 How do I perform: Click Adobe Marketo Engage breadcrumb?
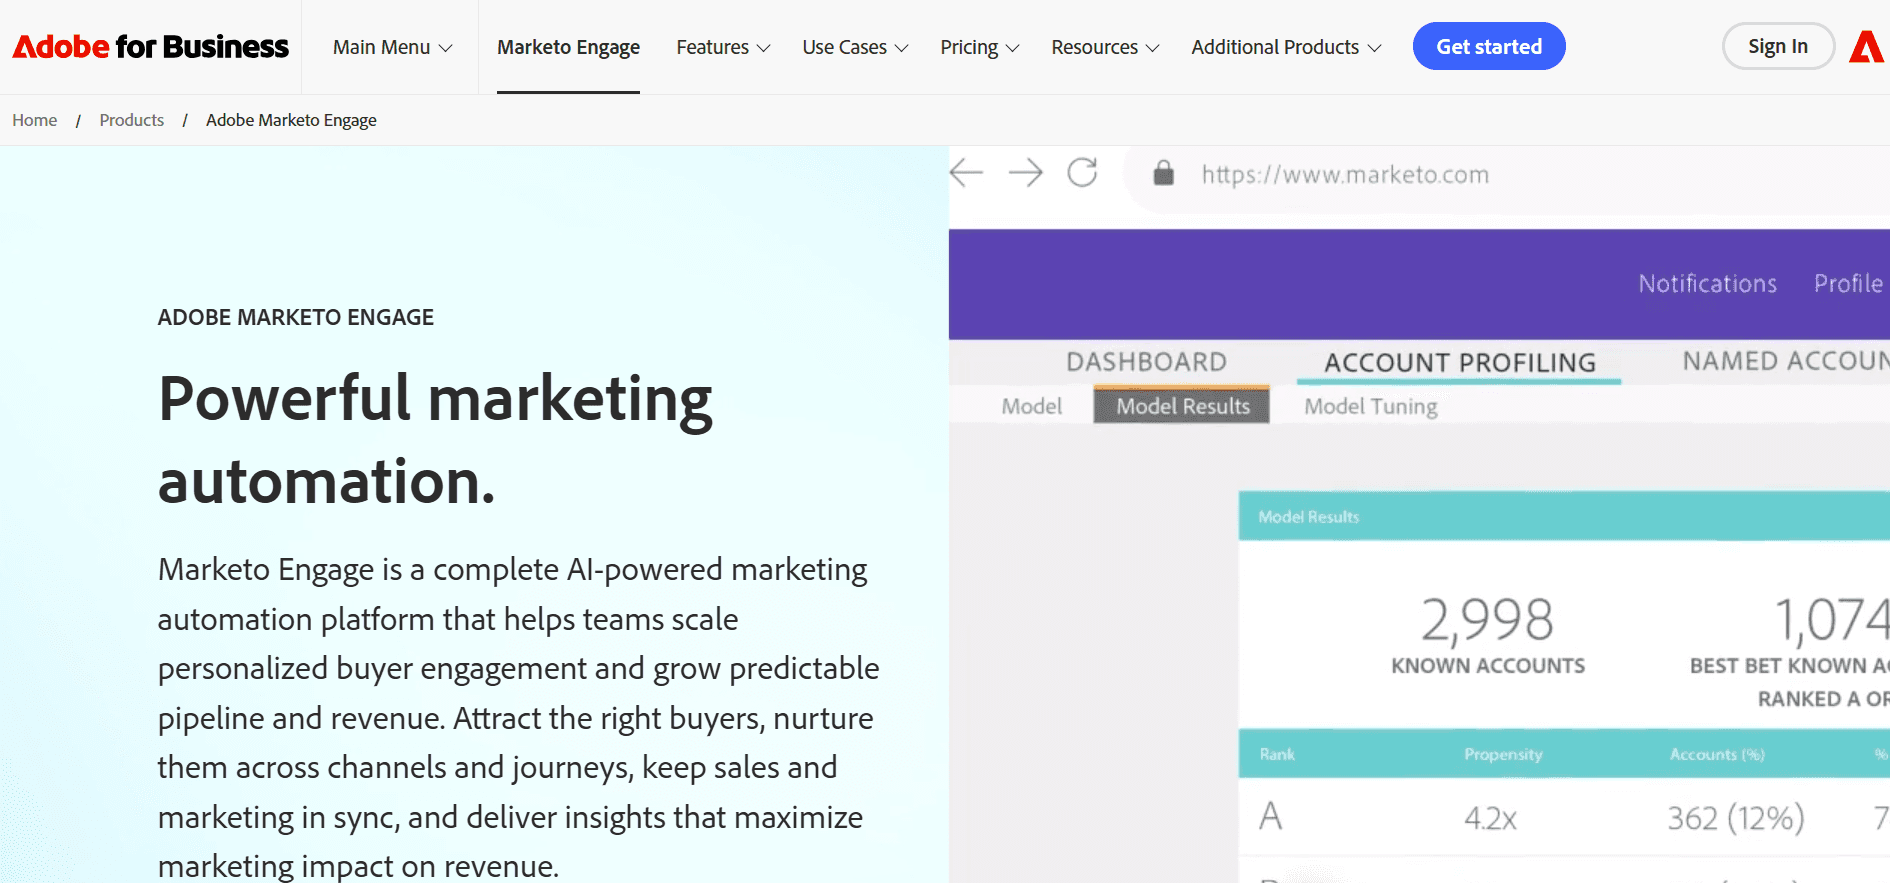291,120
